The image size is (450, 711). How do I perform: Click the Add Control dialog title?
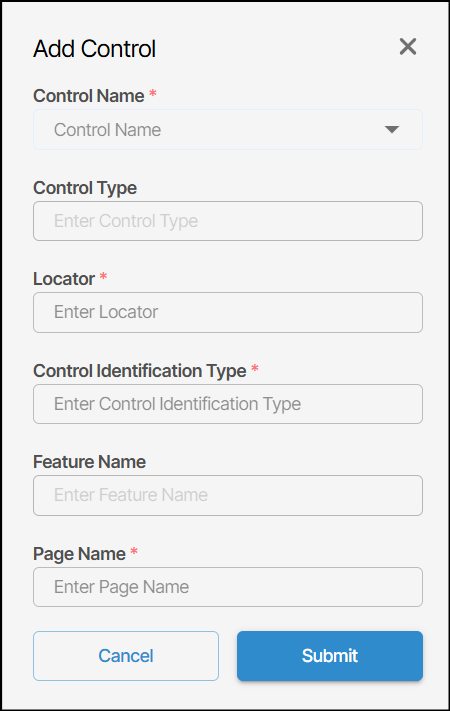pos(94,49)
